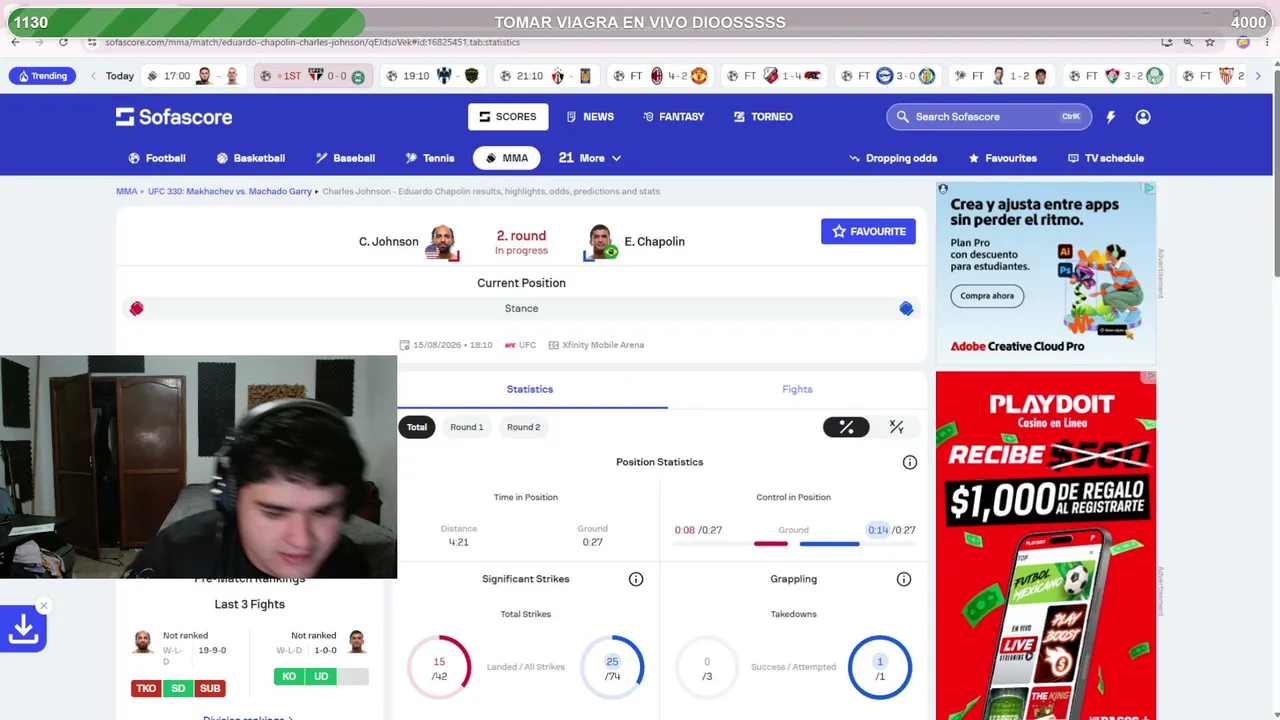Expand the 21 More sports dropdown
This screenshot has width=1280, height=720.
point(590,158)
